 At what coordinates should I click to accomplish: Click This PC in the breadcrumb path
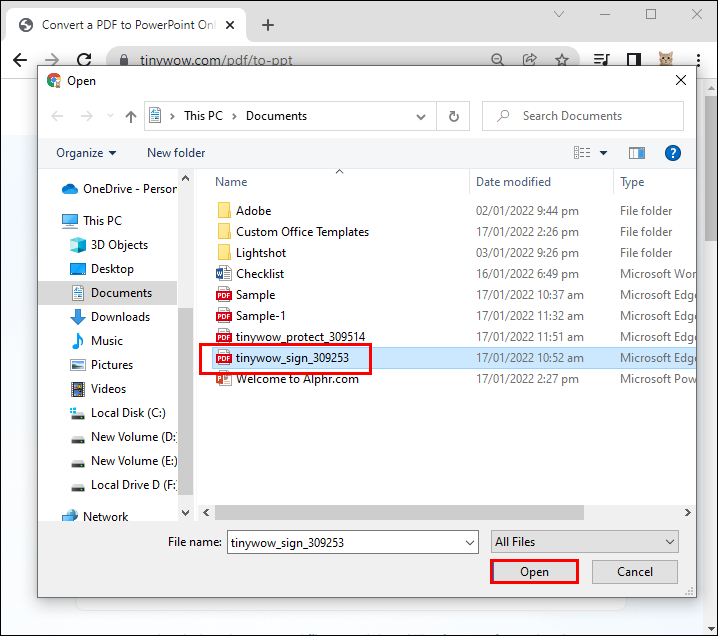[203, 116]
